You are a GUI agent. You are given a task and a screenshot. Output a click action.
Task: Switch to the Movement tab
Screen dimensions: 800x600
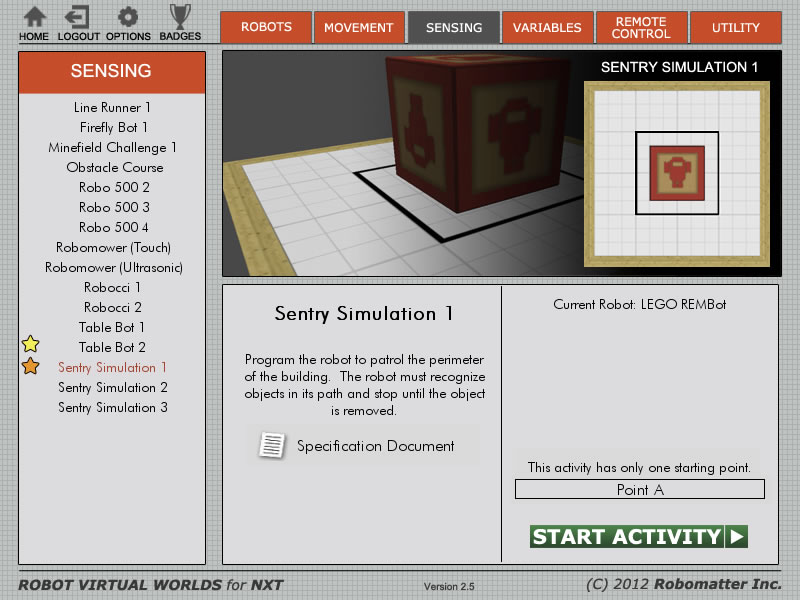[359, 27]
